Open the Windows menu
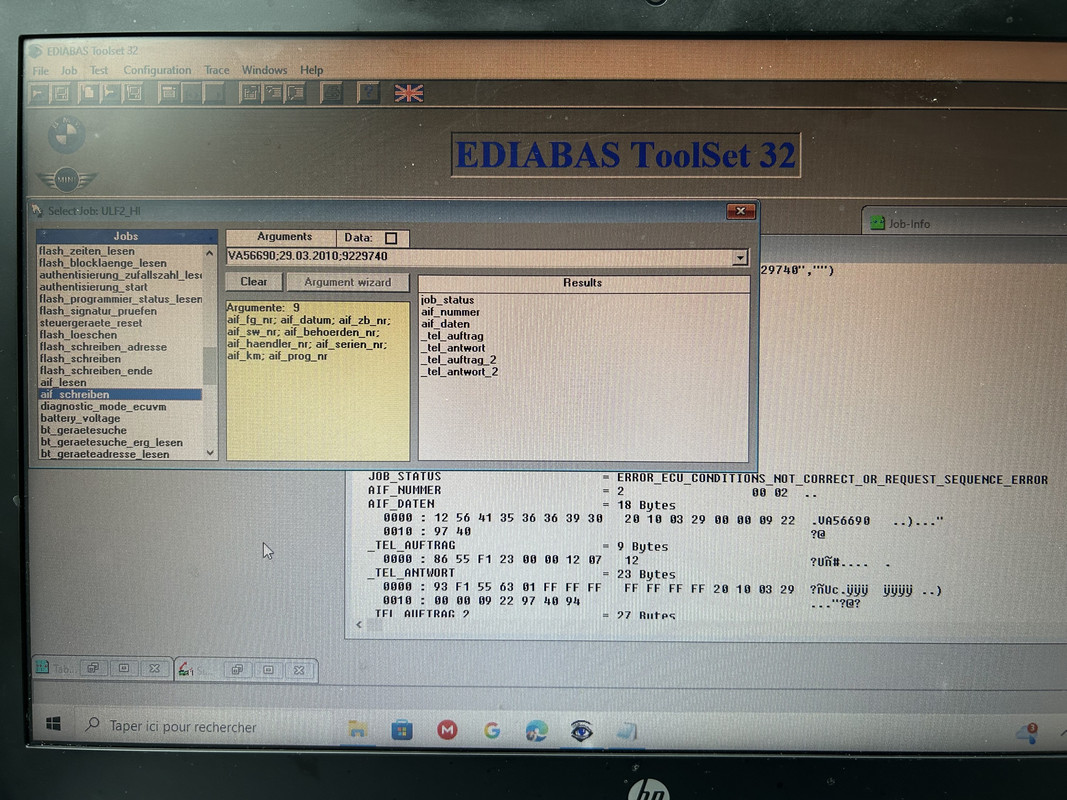The height and width of the screenshot is (800, 1067). click(264, 70)
